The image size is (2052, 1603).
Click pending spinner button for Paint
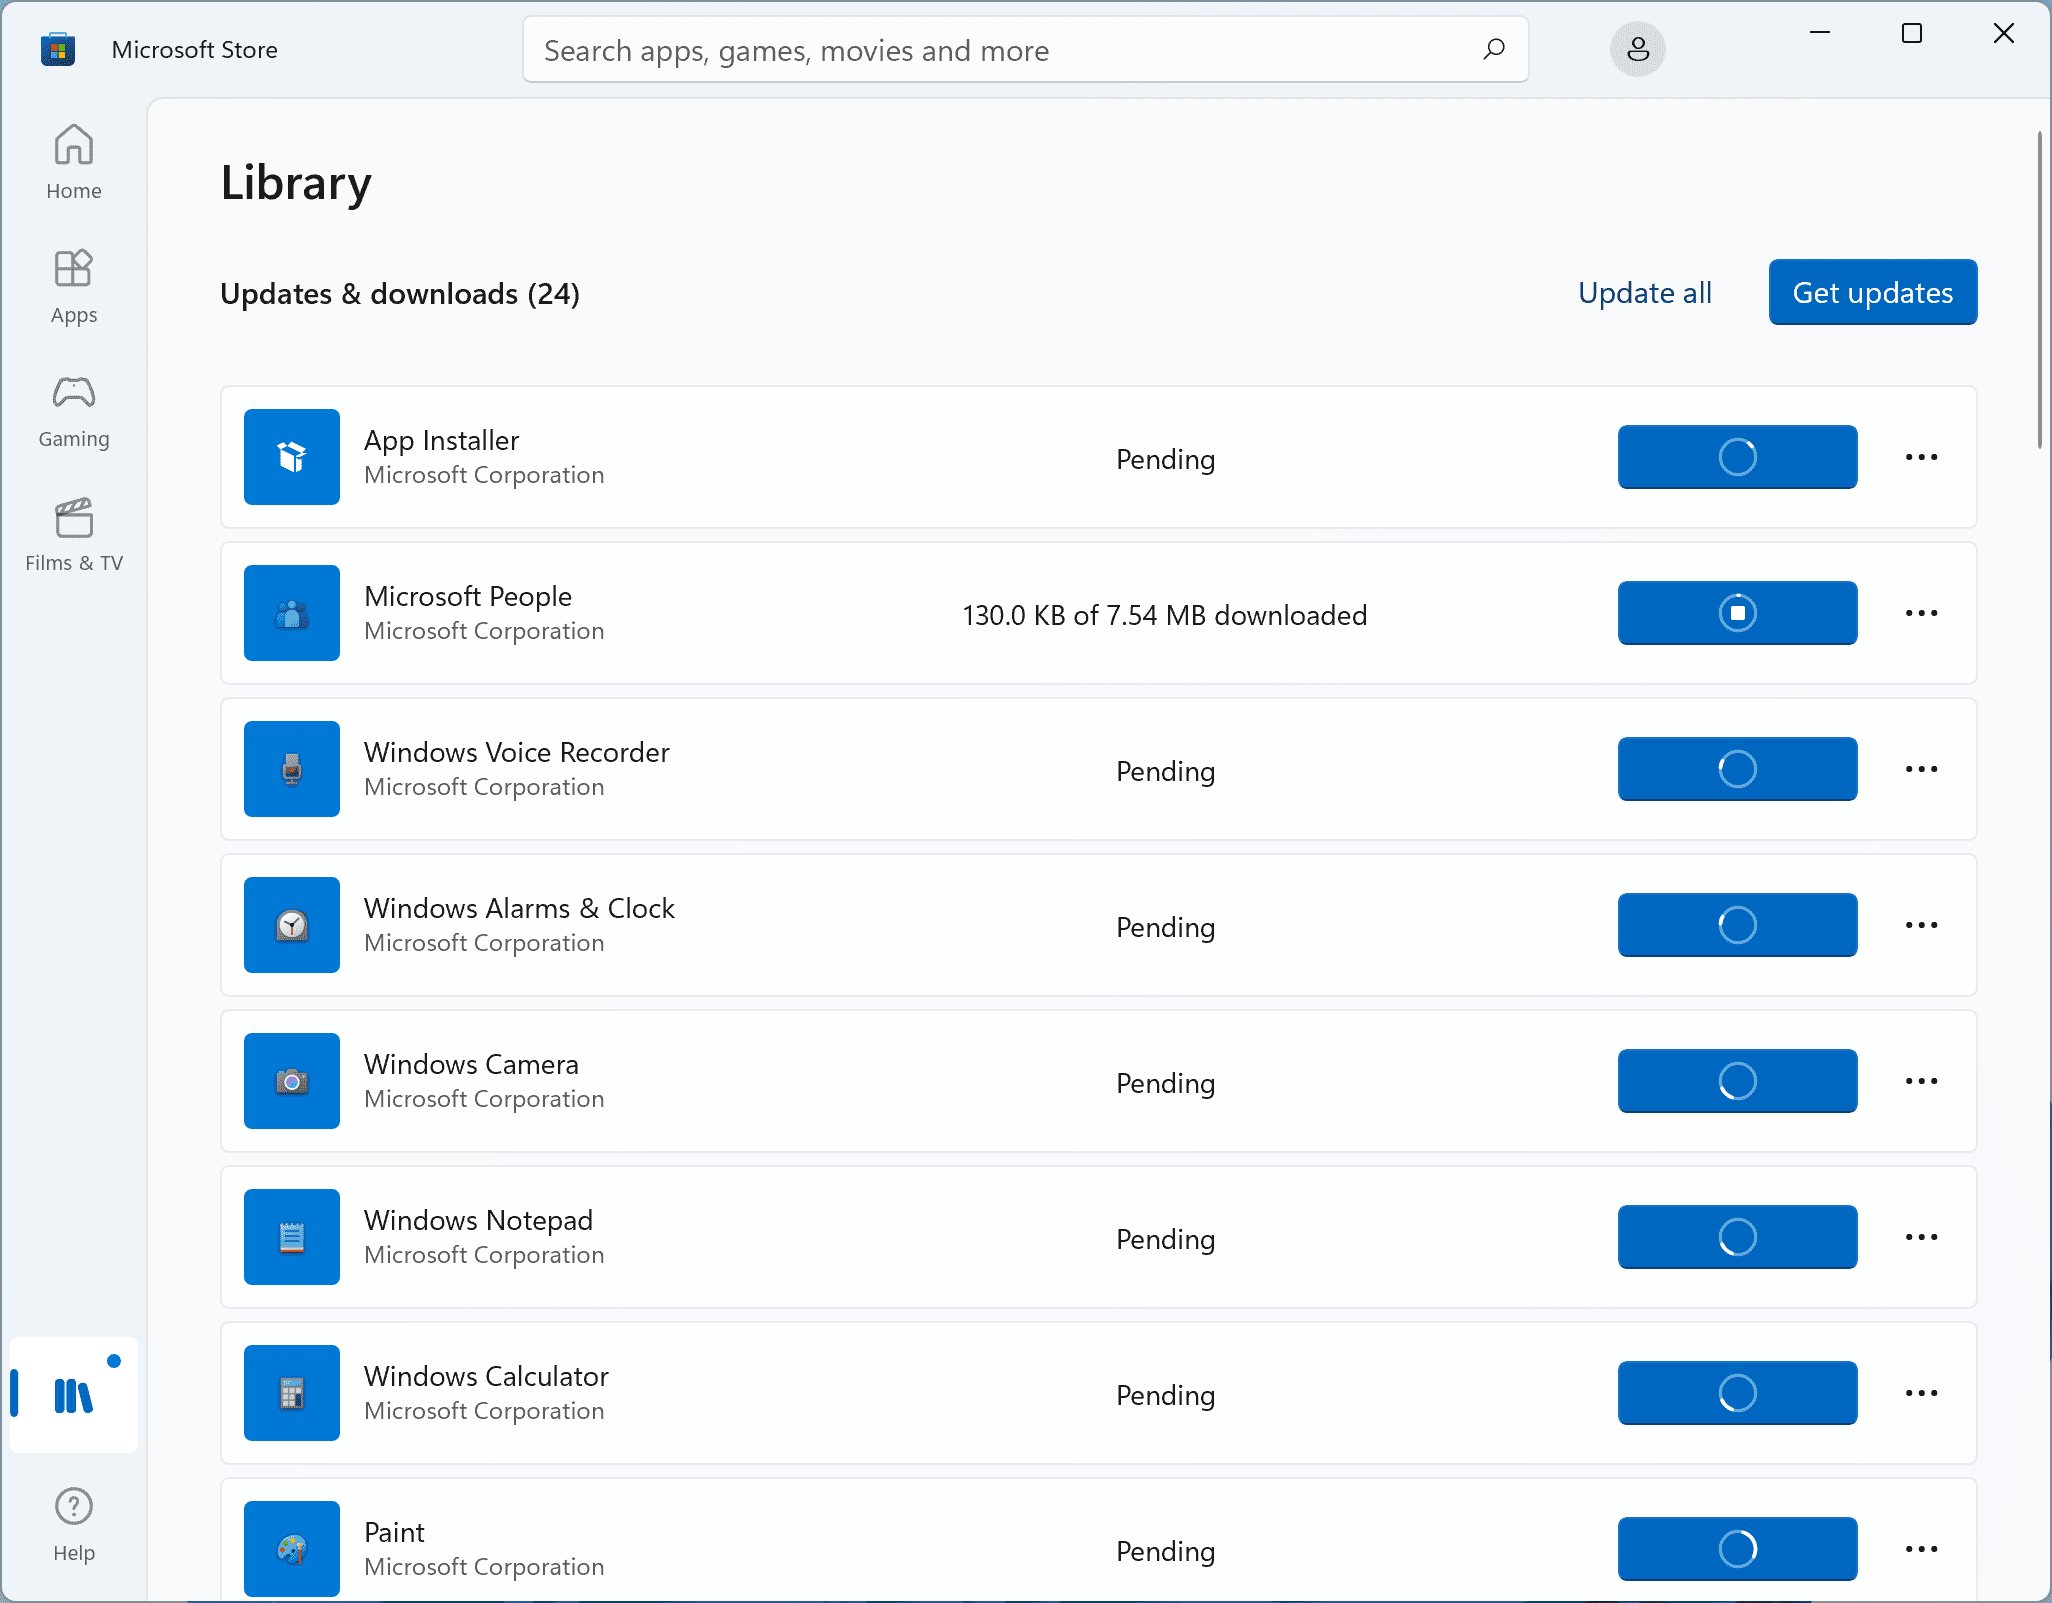[x=1738, y=1549]
